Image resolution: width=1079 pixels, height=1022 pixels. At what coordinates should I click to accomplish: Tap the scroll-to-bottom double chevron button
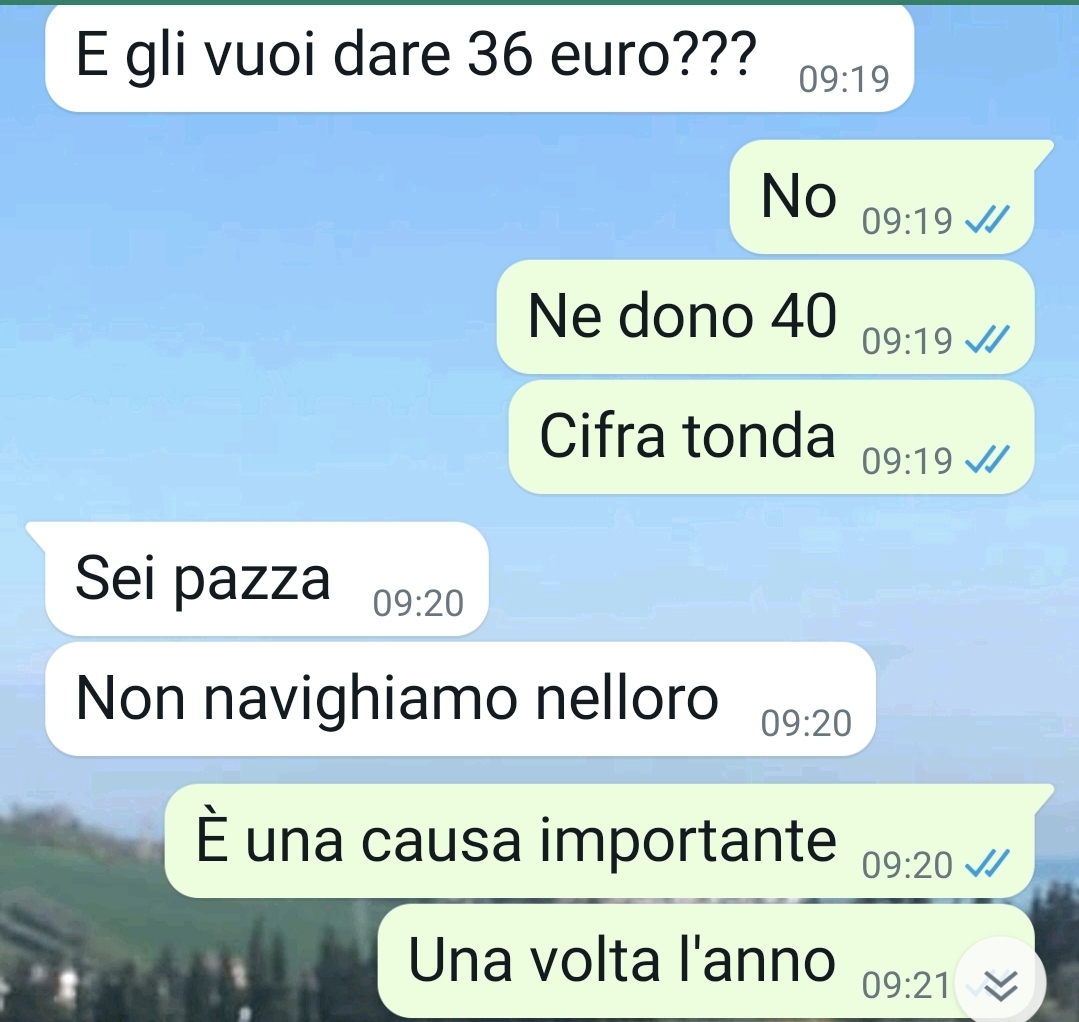pos(1001,984)
